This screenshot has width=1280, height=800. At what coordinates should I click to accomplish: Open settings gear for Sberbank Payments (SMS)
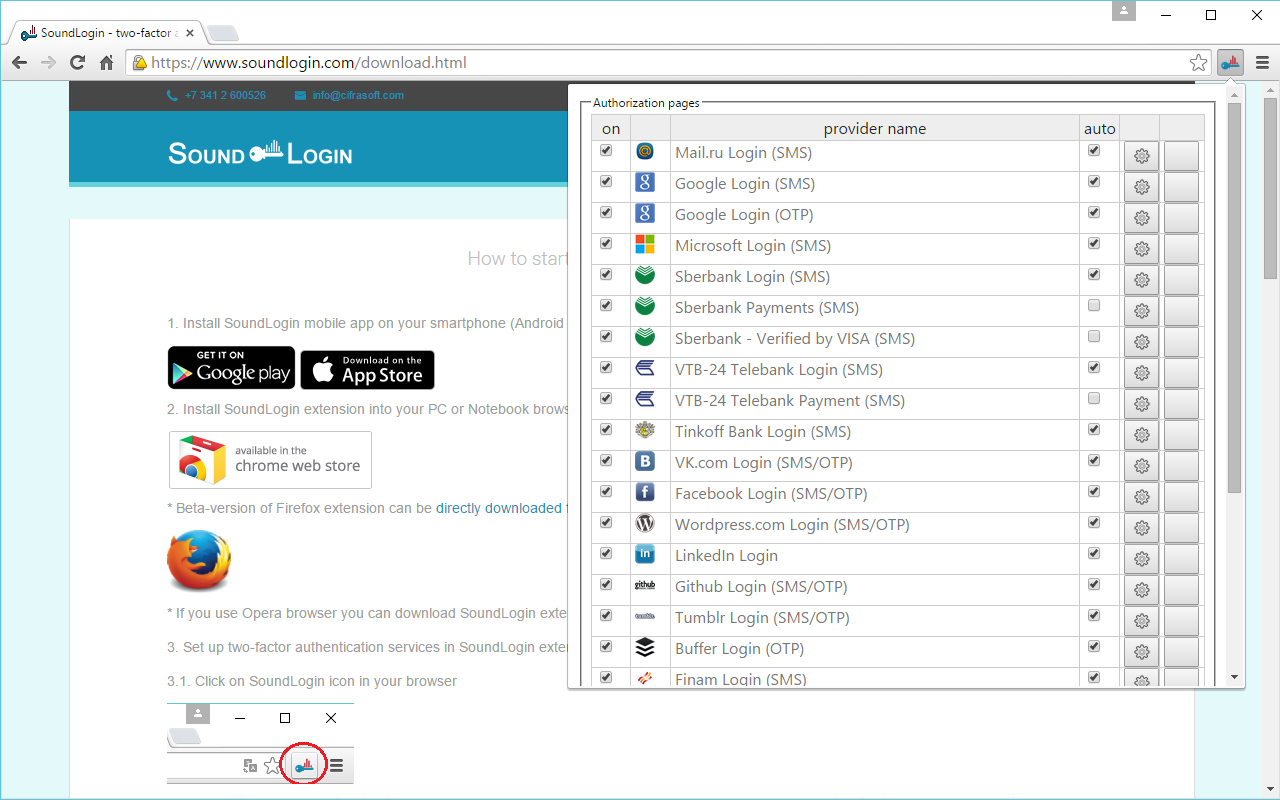1141,311
